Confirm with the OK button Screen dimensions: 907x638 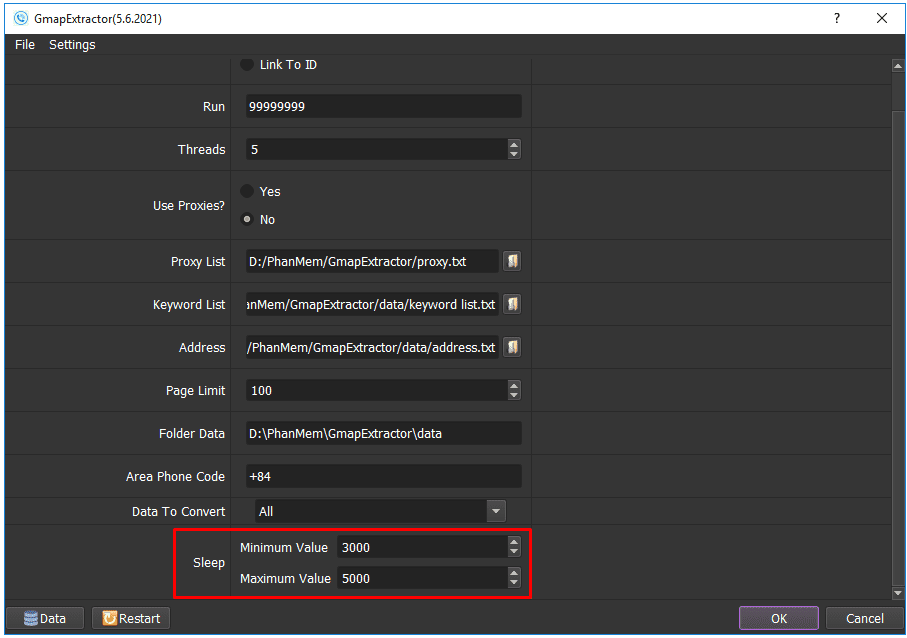tap(779, 618)
